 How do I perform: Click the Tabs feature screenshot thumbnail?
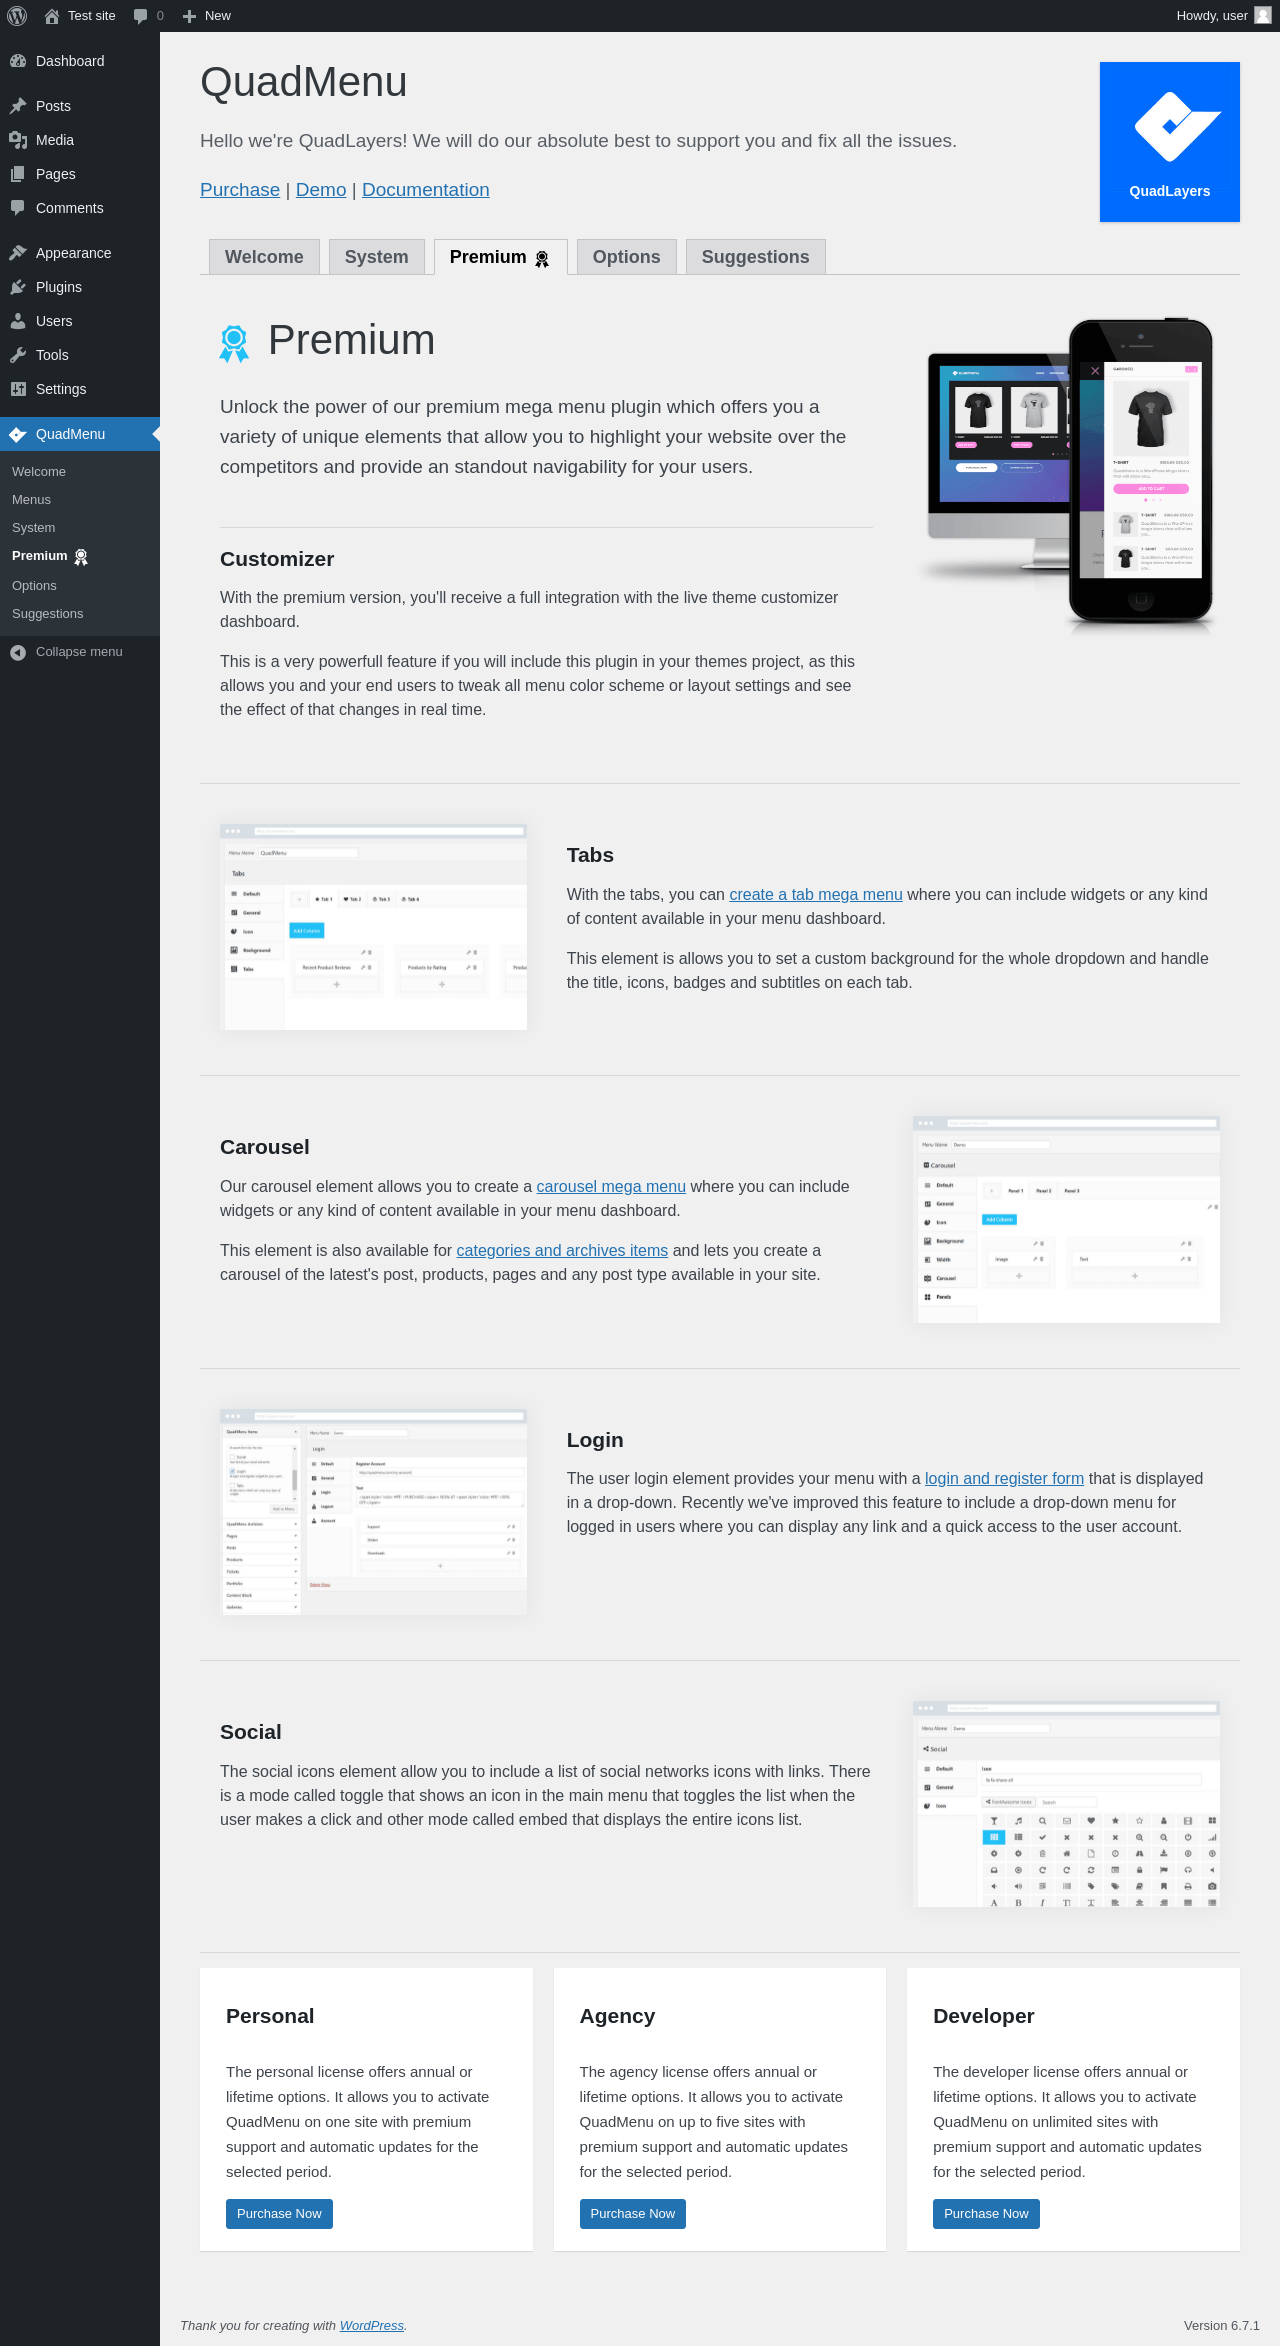point(373,927)
